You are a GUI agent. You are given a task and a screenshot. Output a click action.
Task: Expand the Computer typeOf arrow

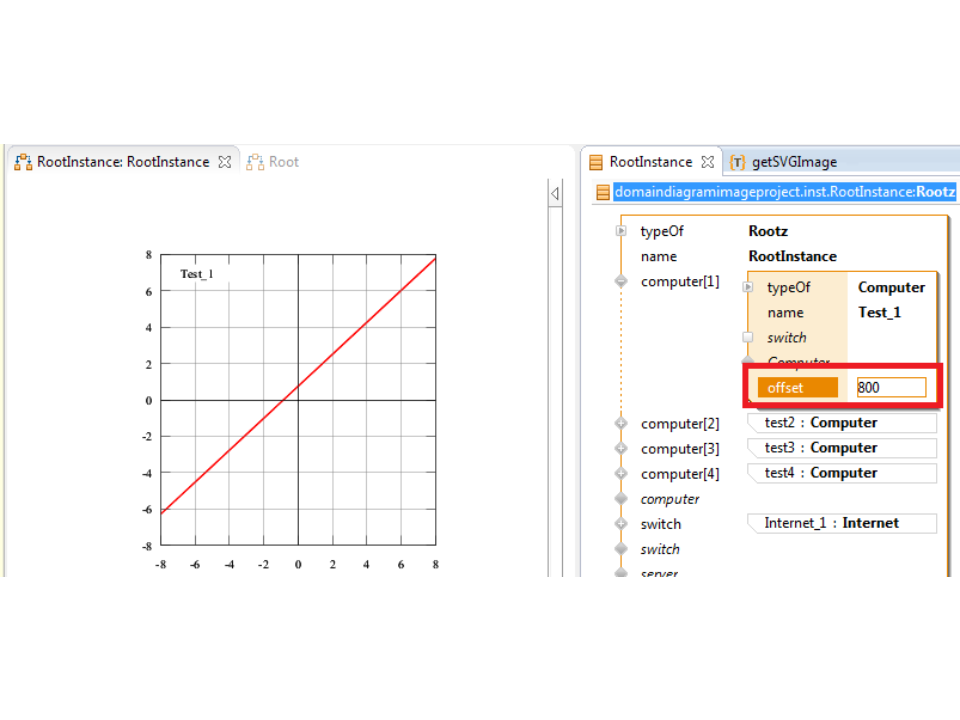tap(748, 287)
